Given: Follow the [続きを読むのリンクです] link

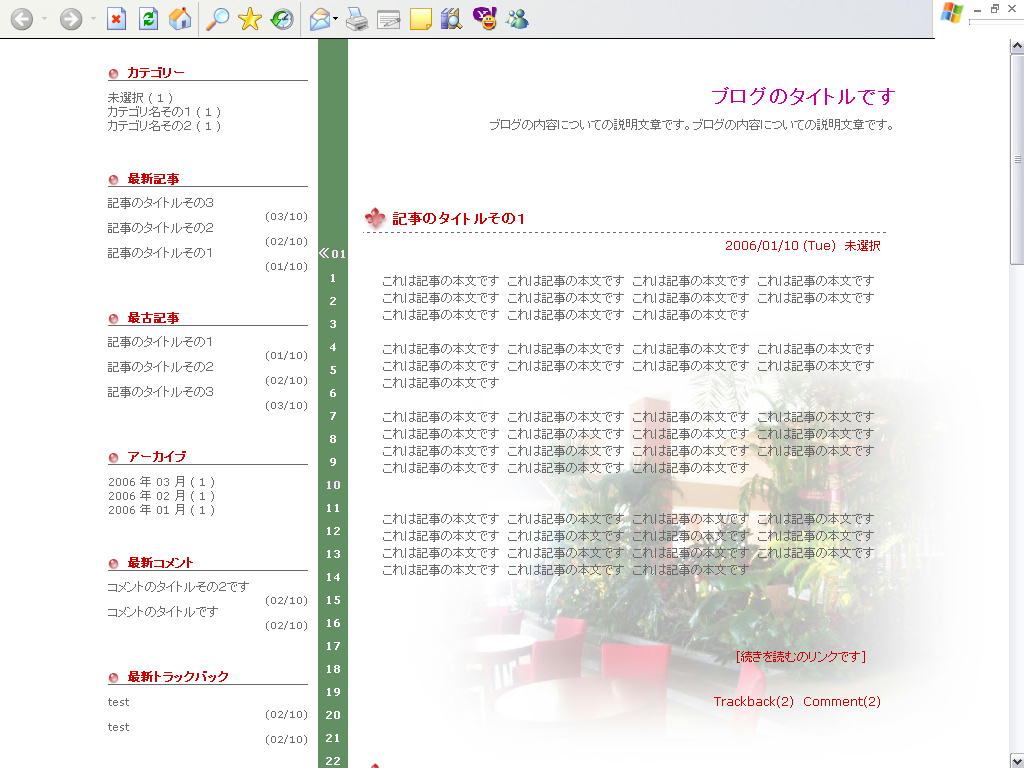Looking at the screenshot, I should pyautogui.click(x=801, y=656).
